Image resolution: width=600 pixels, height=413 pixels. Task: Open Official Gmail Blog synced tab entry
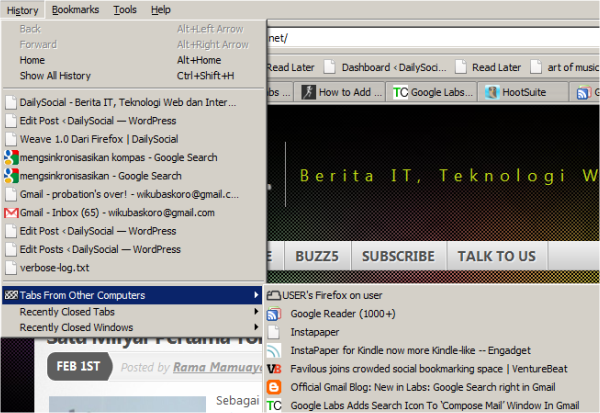tap(432, 387)
